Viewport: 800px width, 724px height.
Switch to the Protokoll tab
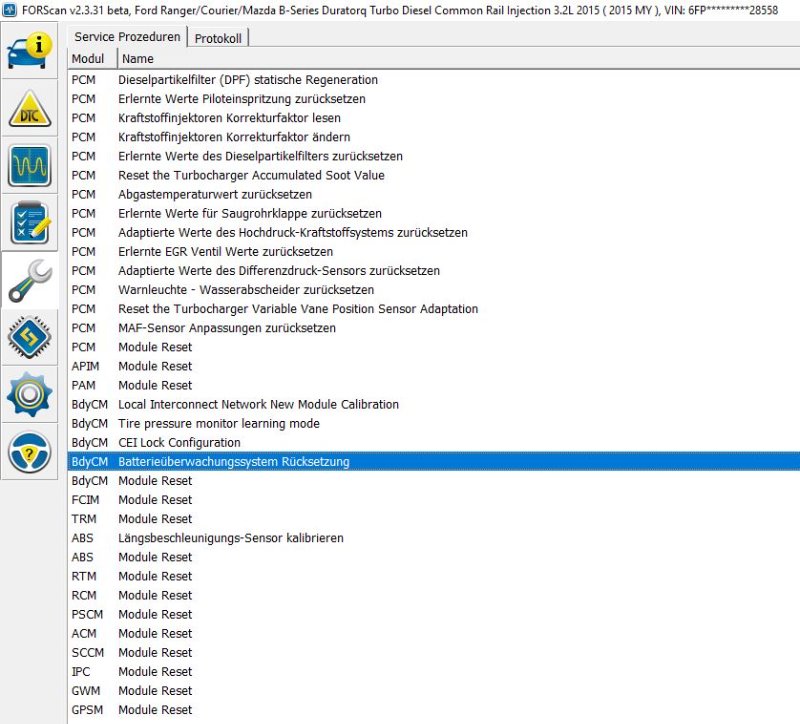click(218, 38)
